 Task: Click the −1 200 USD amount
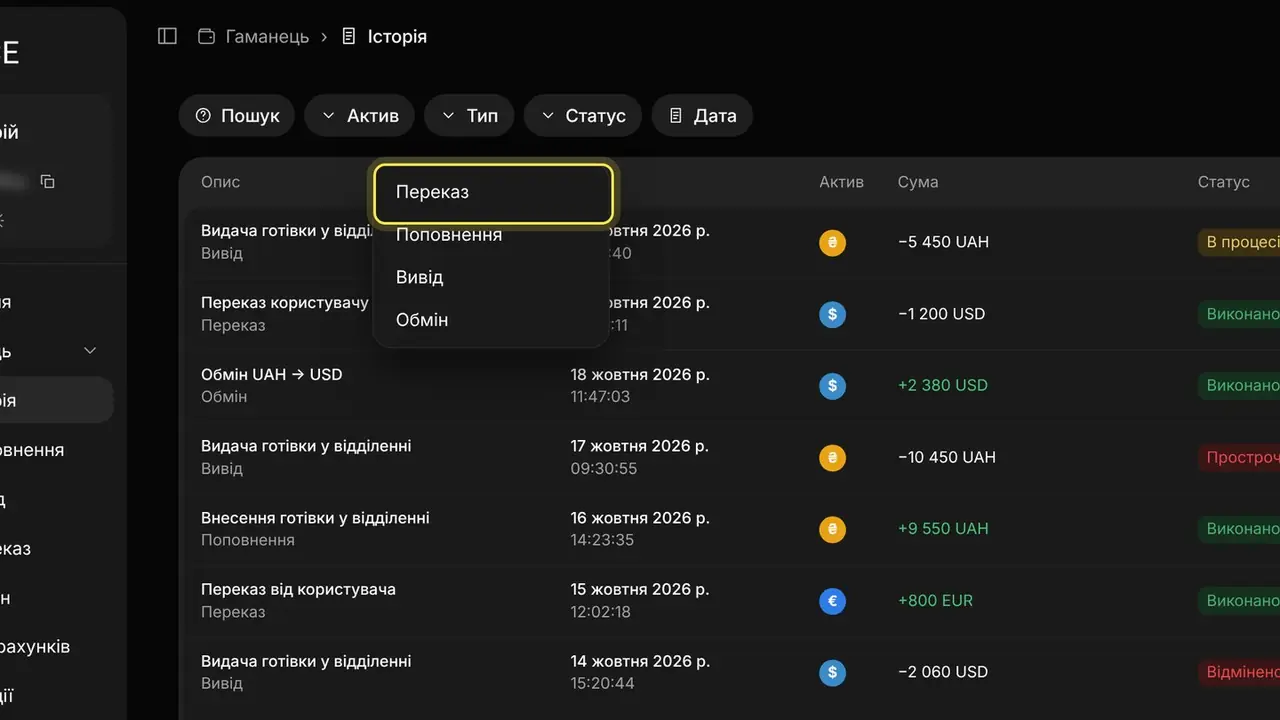pyautogui.click(x=941, y=314)
